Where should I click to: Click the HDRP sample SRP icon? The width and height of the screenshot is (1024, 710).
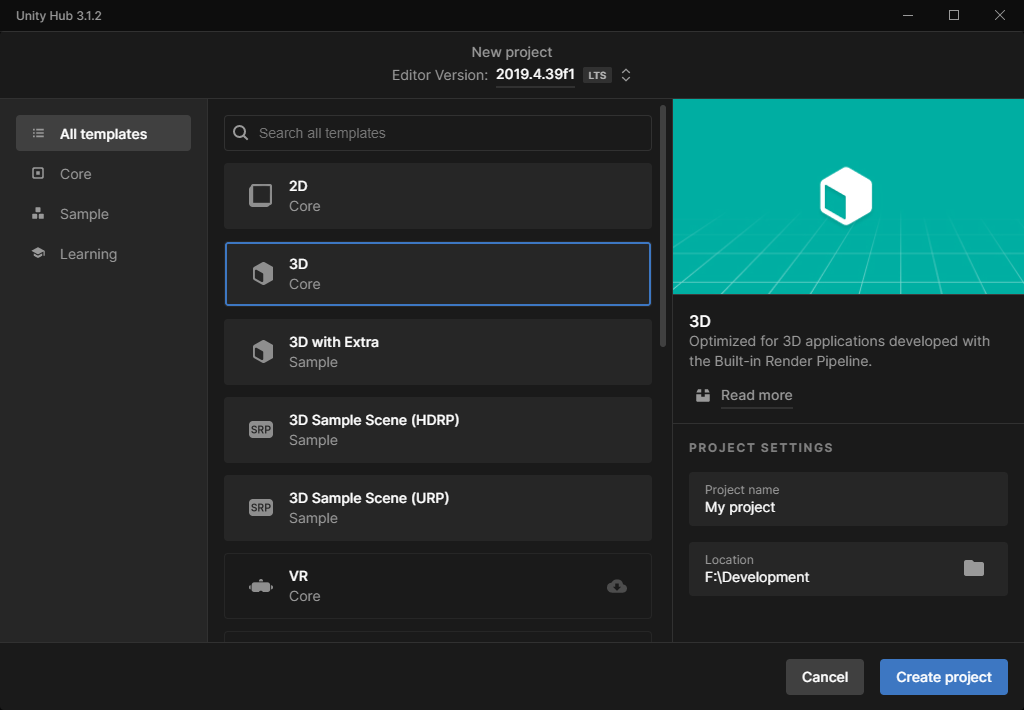[261, 430]
